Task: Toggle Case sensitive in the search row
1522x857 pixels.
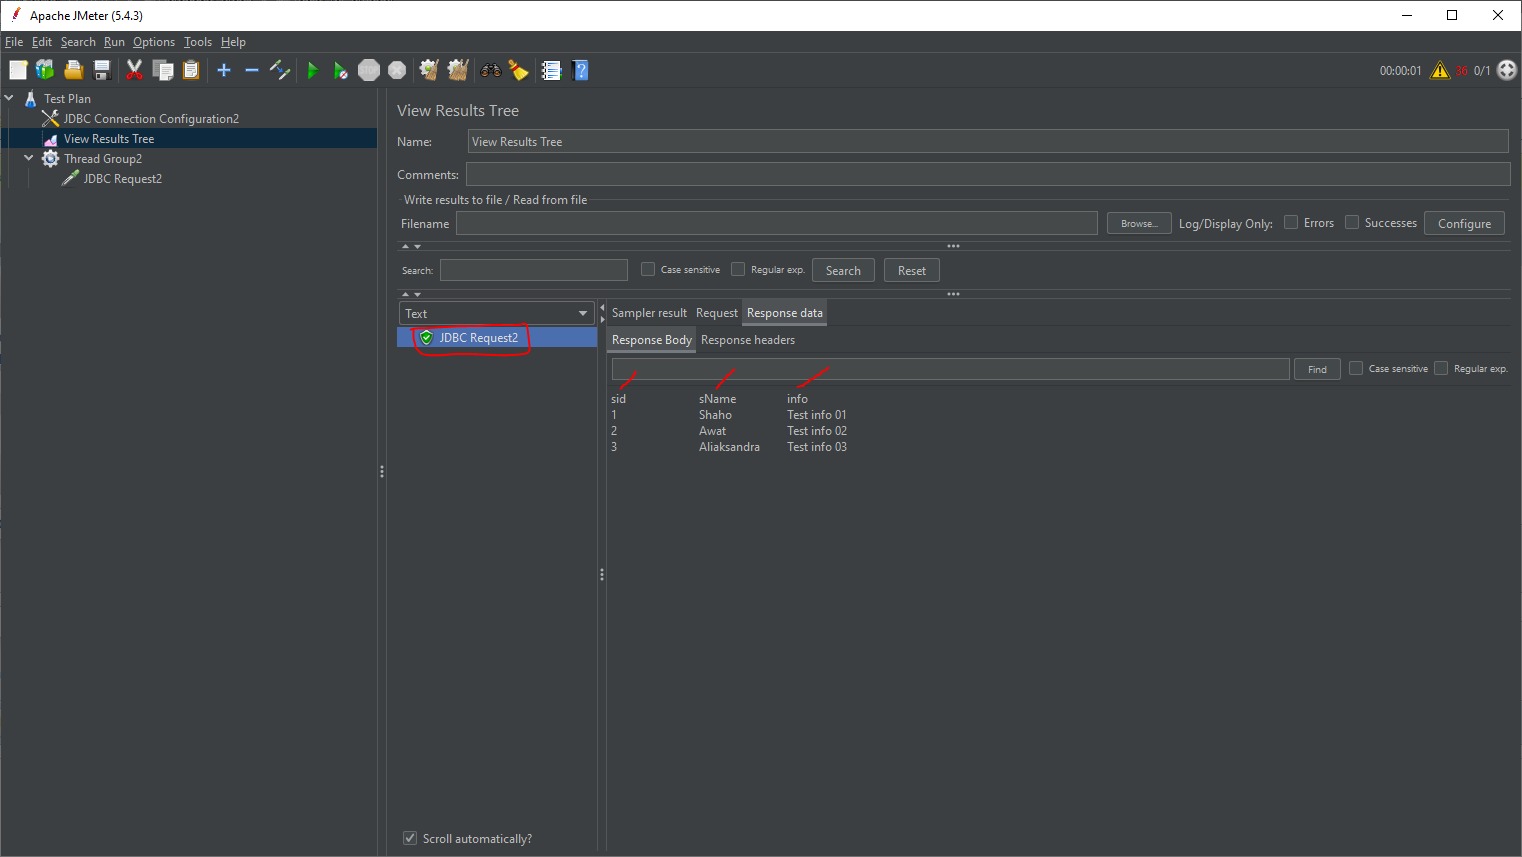Action: 648,269
